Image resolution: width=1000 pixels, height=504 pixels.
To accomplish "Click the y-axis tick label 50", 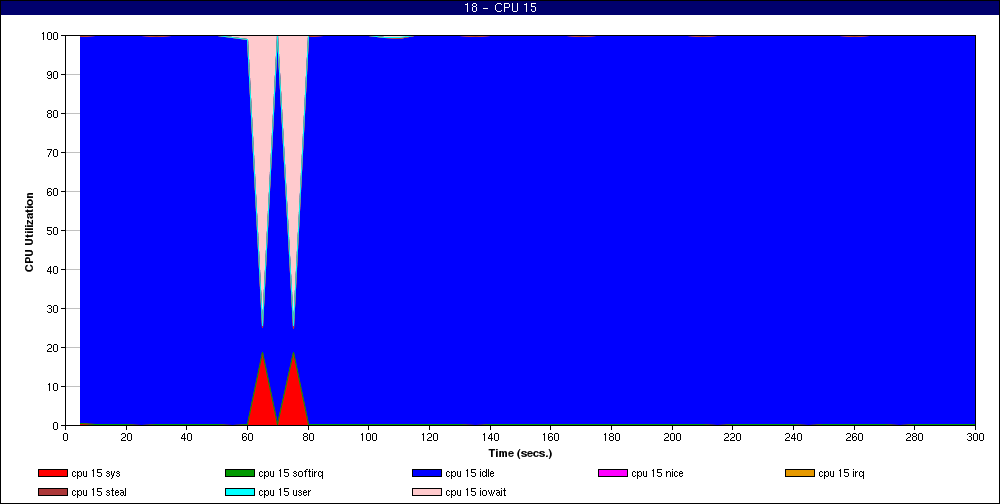I will tap(53, 230).
